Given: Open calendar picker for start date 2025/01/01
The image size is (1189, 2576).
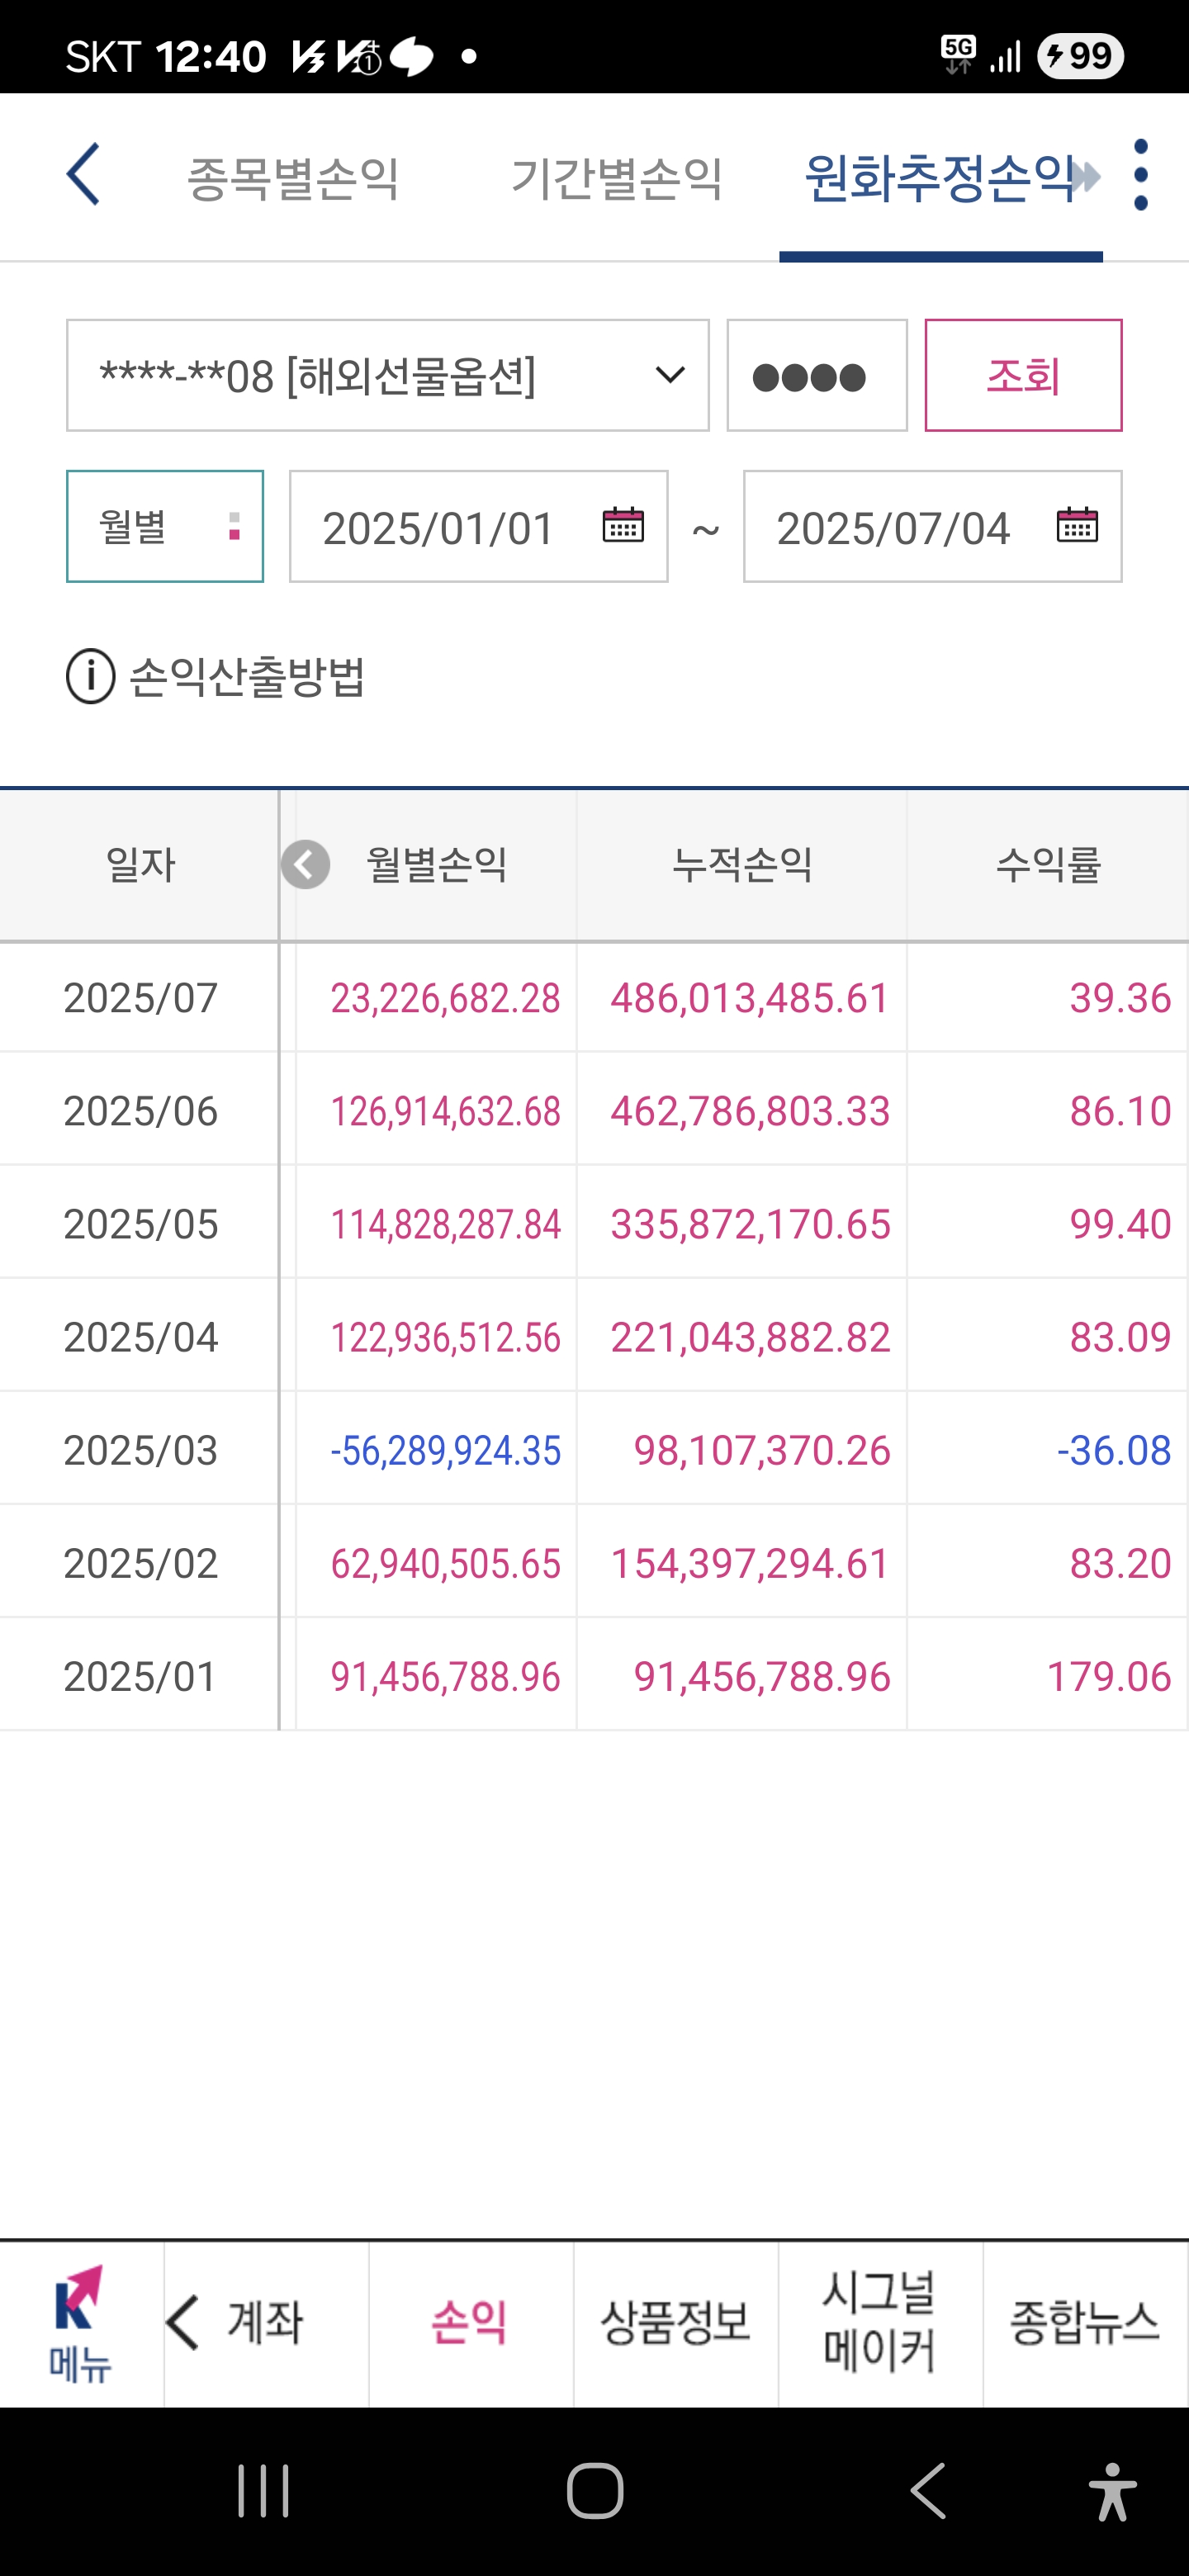Looking at the screenshot, I should 623,525.
